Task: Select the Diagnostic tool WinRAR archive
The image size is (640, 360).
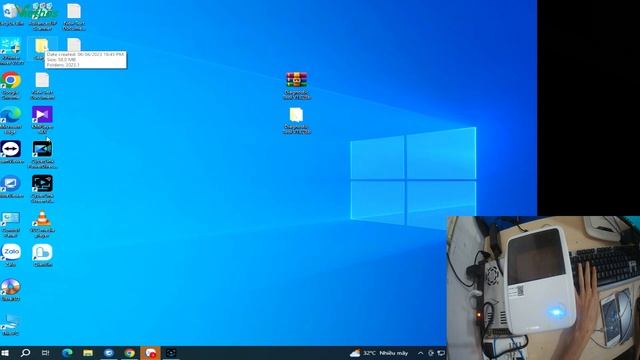Action: [x=297, y=86]
